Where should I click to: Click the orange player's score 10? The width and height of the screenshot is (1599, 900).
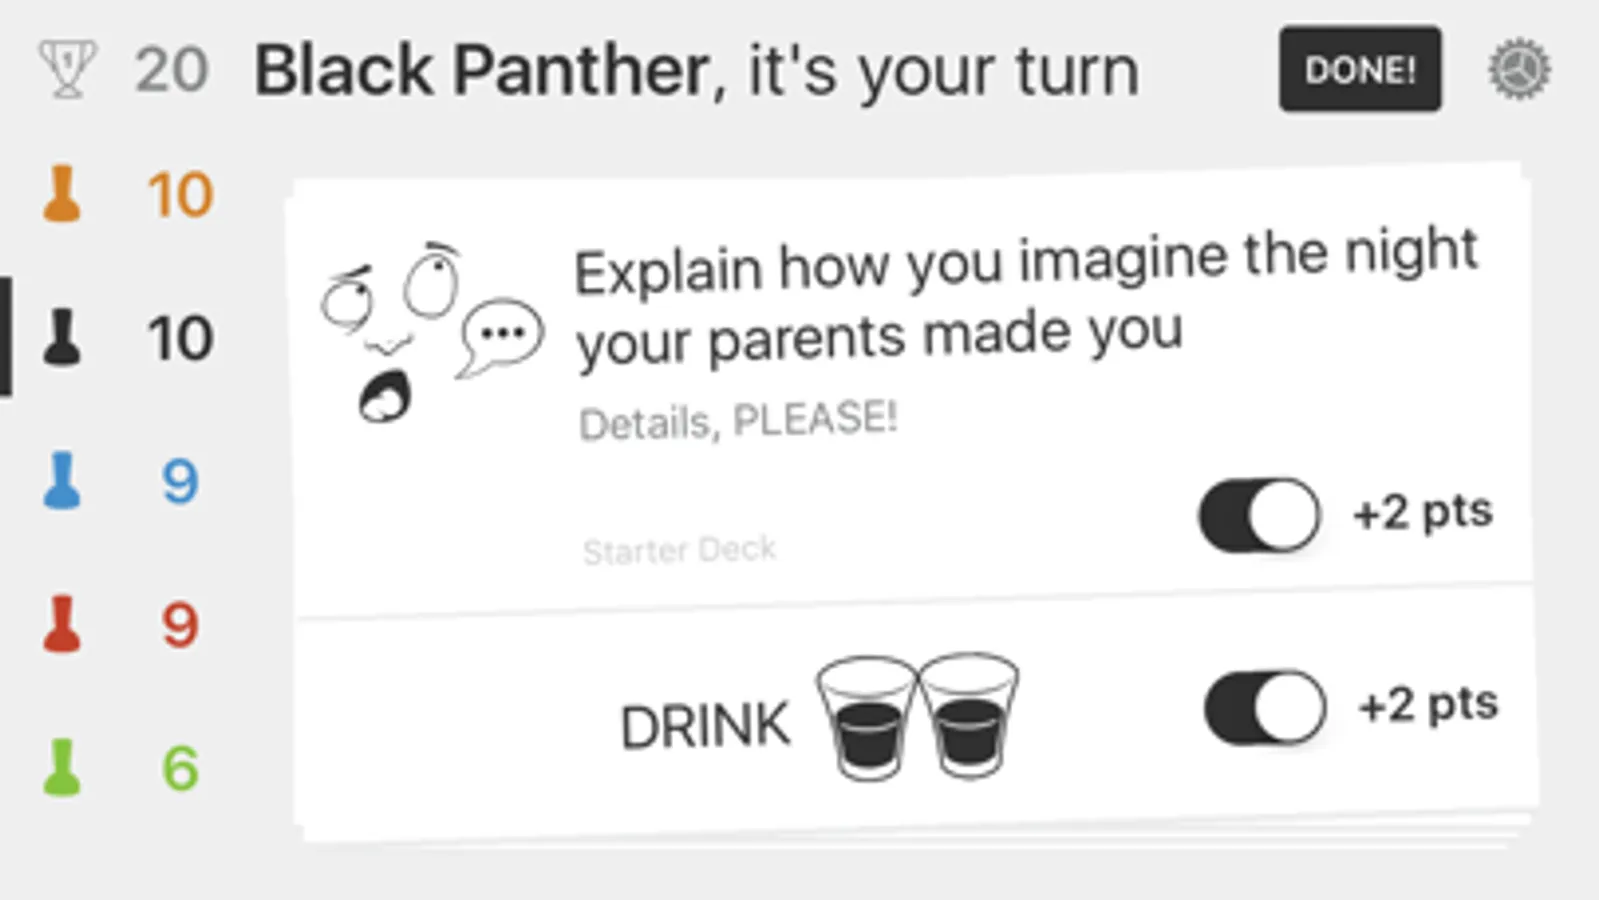pos(180,194)
